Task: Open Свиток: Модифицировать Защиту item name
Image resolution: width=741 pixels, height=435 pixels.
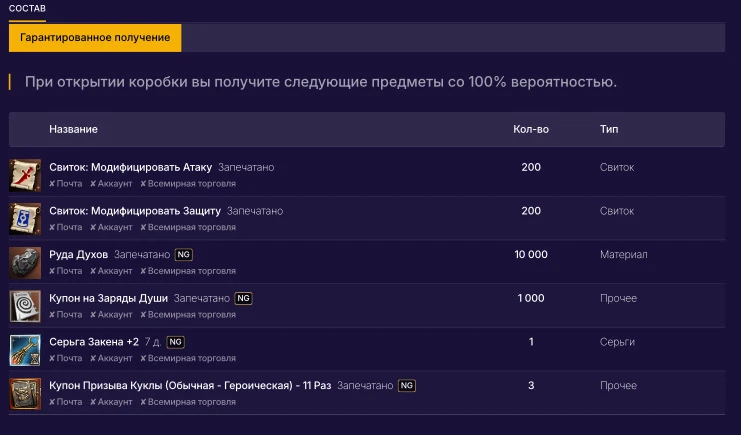Action: coord(135,211)
